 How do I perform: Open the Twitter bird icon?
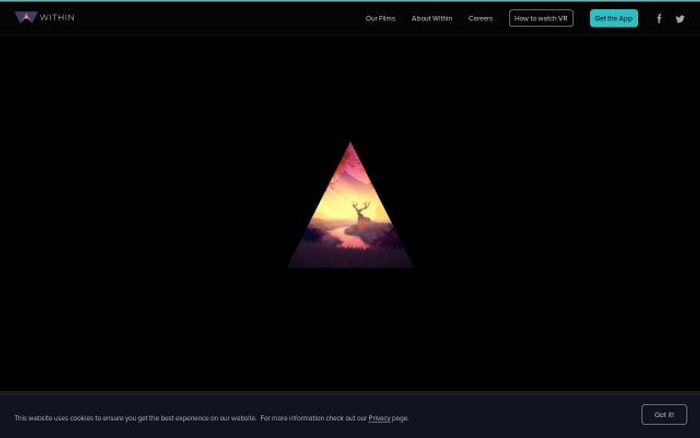(680, 19)
